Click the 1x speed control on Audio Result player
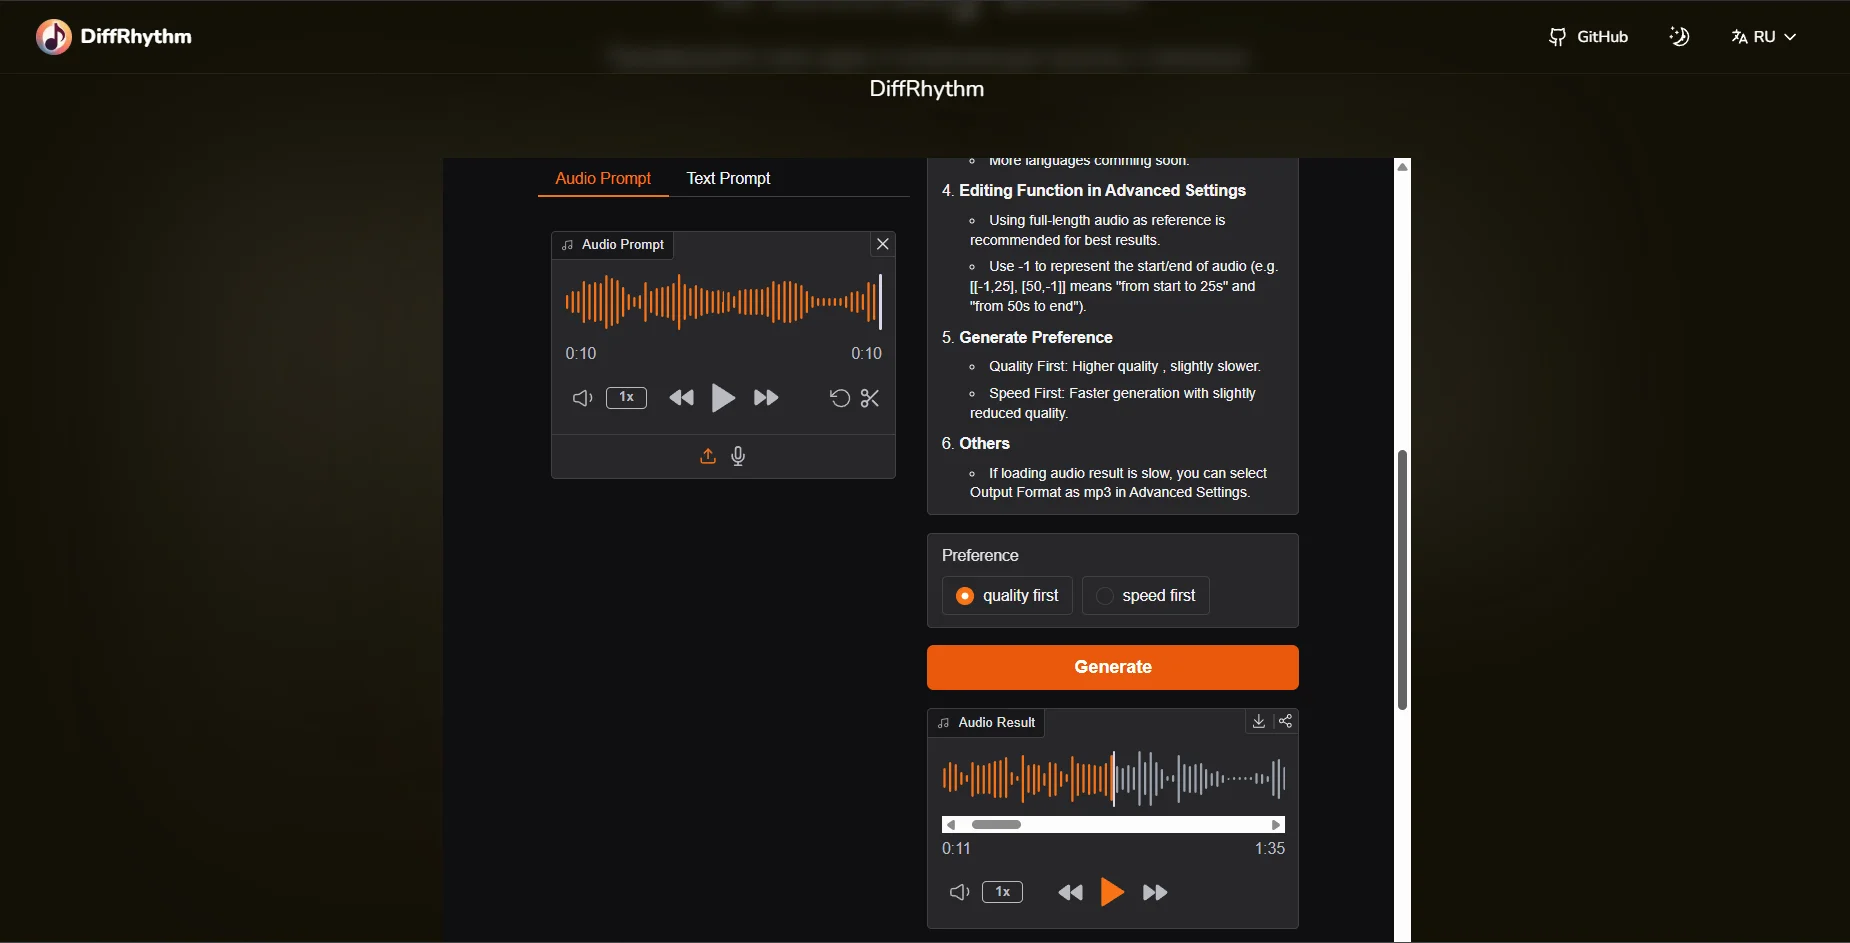The image size is (1850, 943). (x=1002, y=892)
